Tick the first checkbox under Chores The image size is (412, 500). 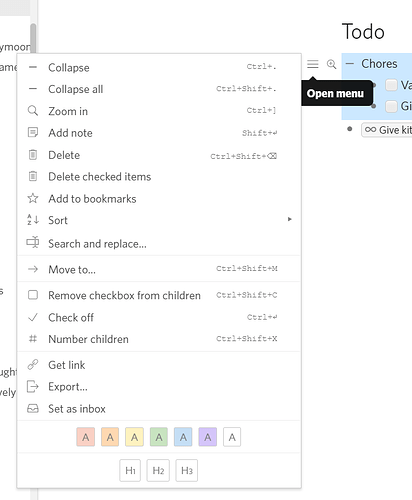click(391, 85)
